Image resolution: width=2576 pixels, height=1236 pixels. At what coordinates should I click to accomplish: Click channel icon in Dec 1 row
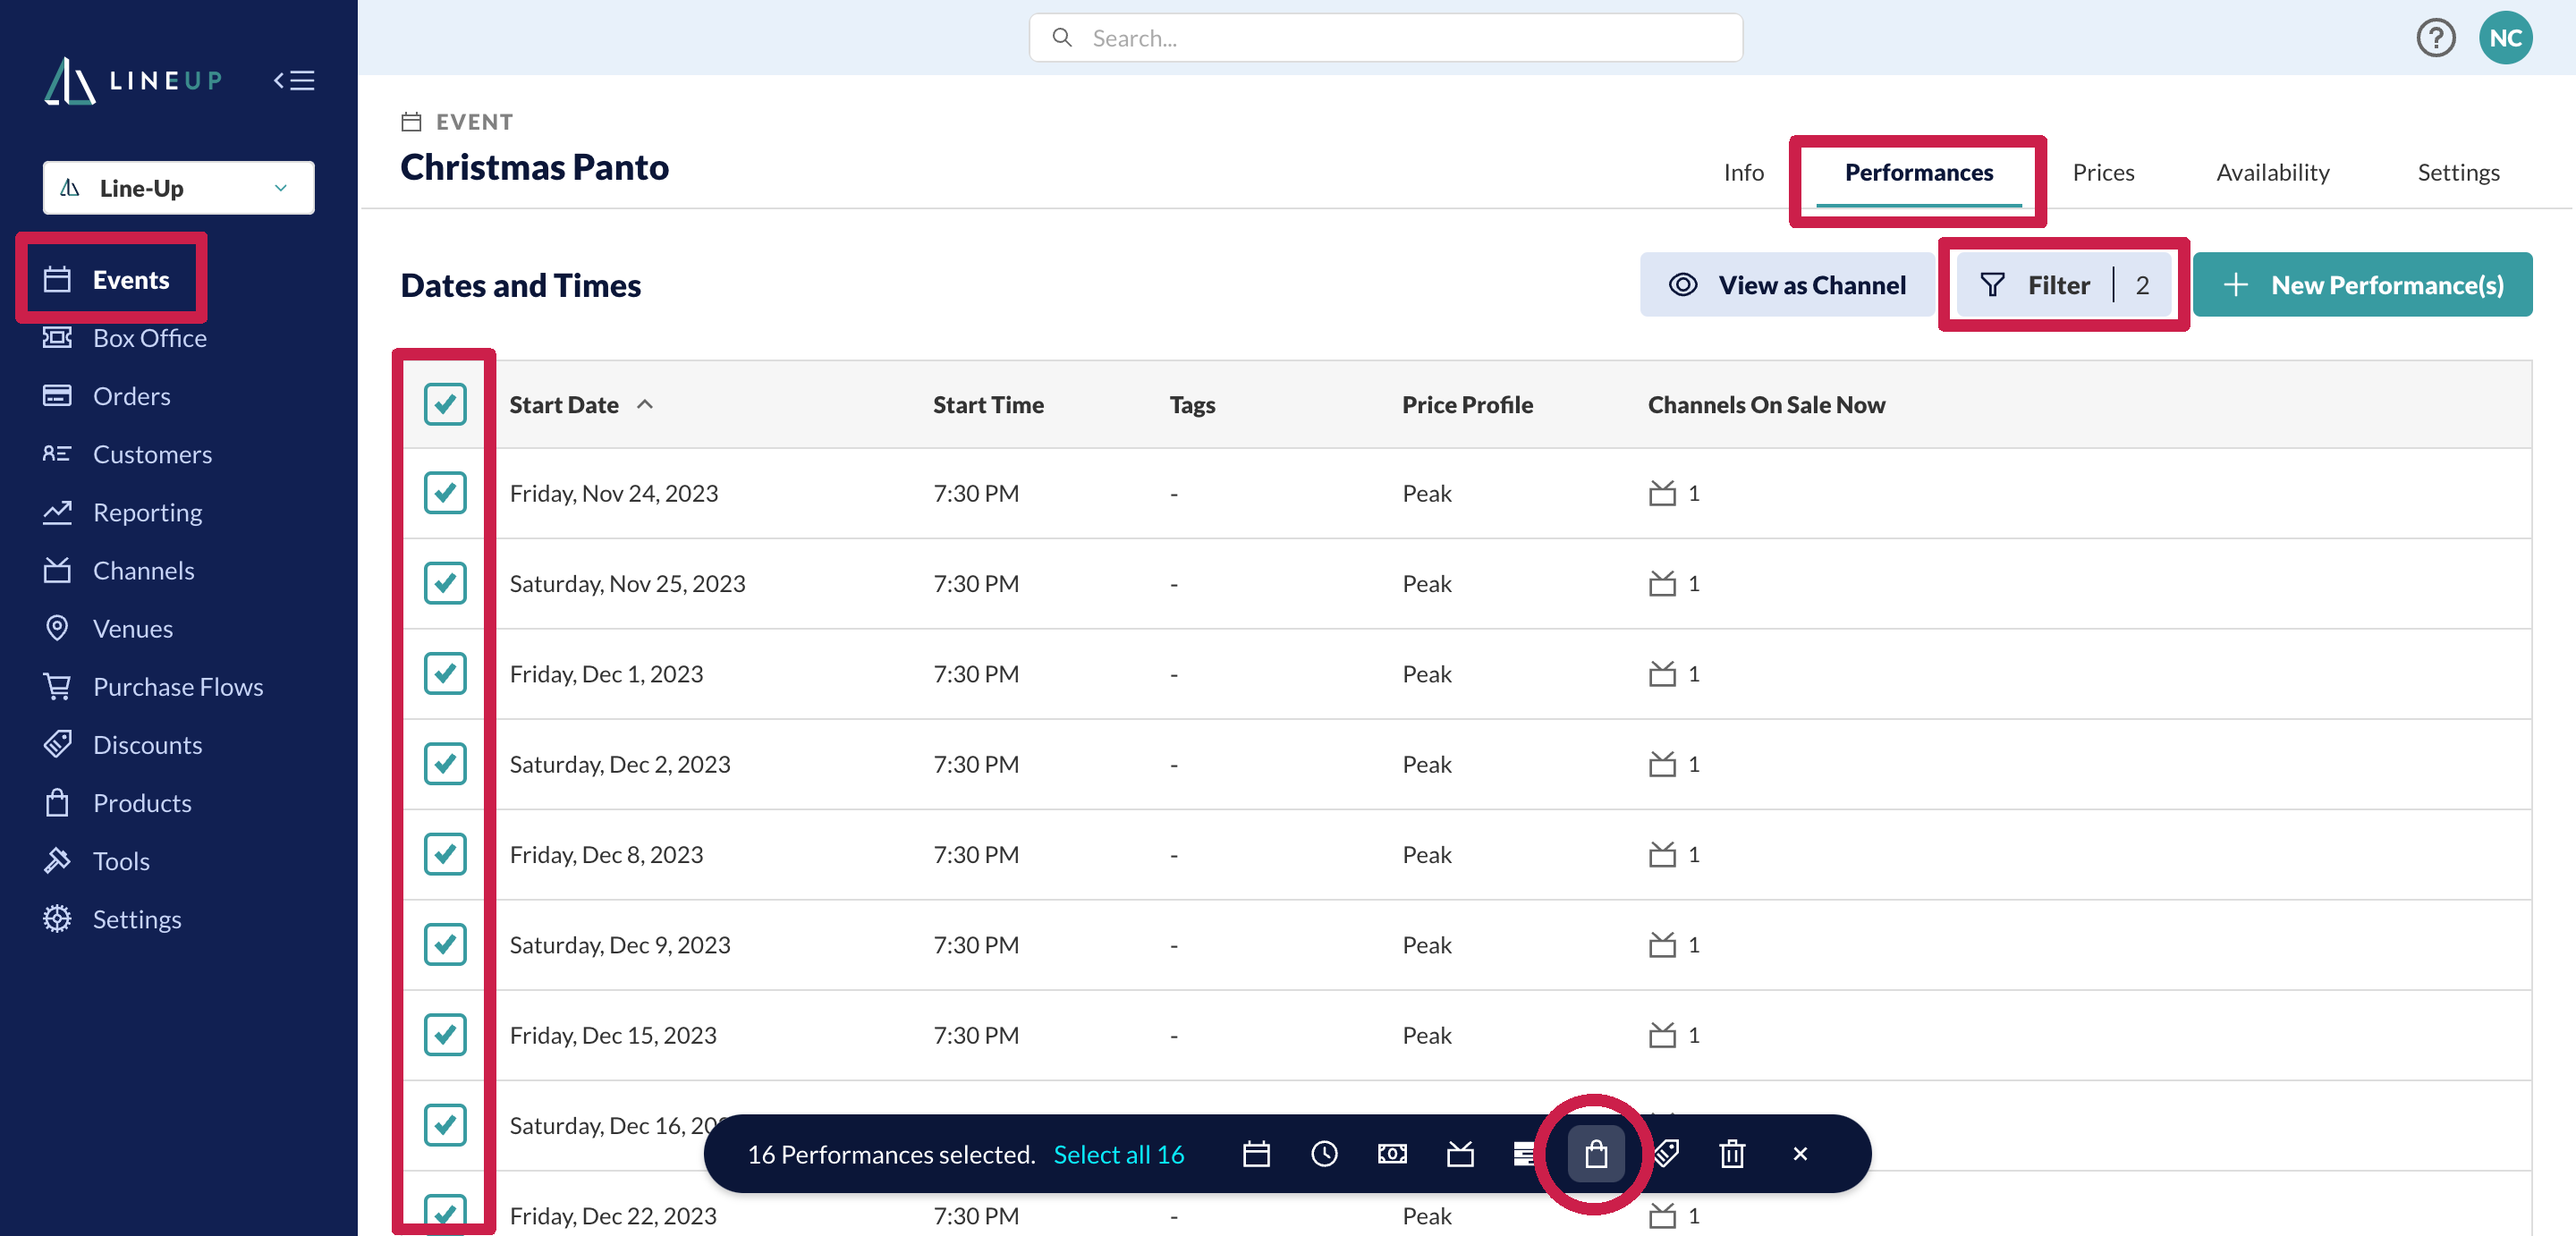tap(1662, 674)
